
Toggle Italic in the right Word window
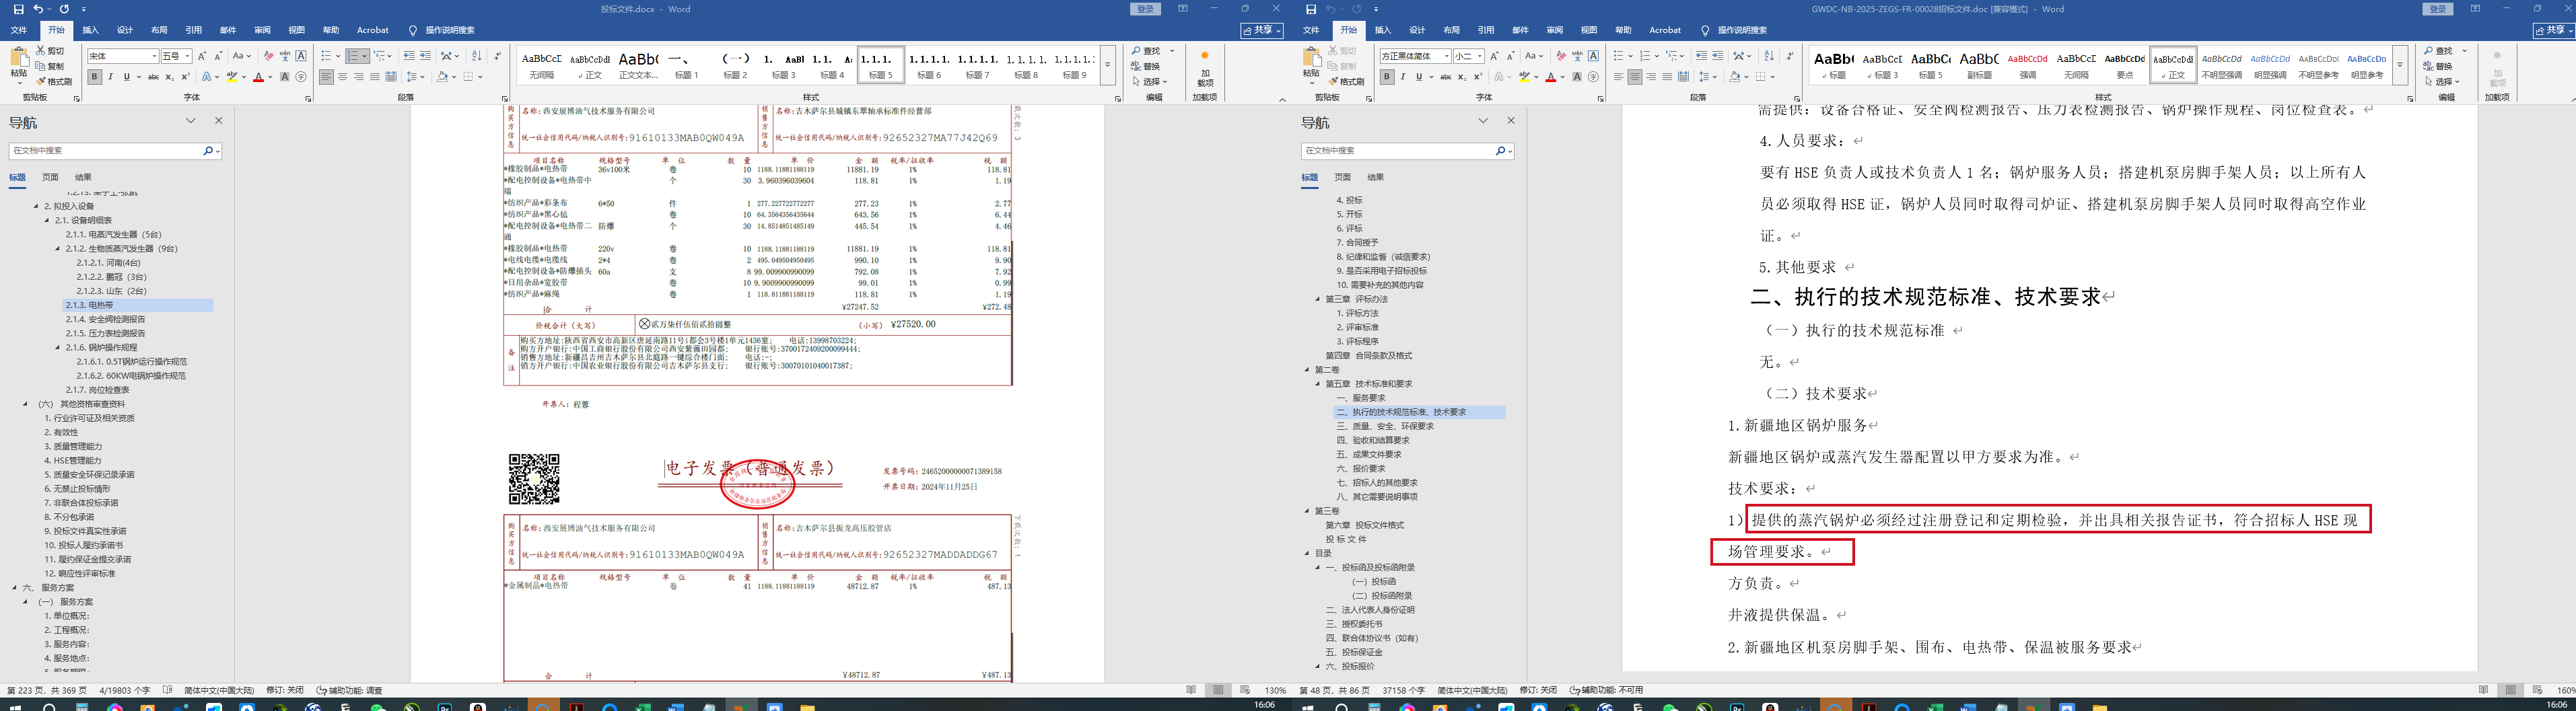point(1402,77)
